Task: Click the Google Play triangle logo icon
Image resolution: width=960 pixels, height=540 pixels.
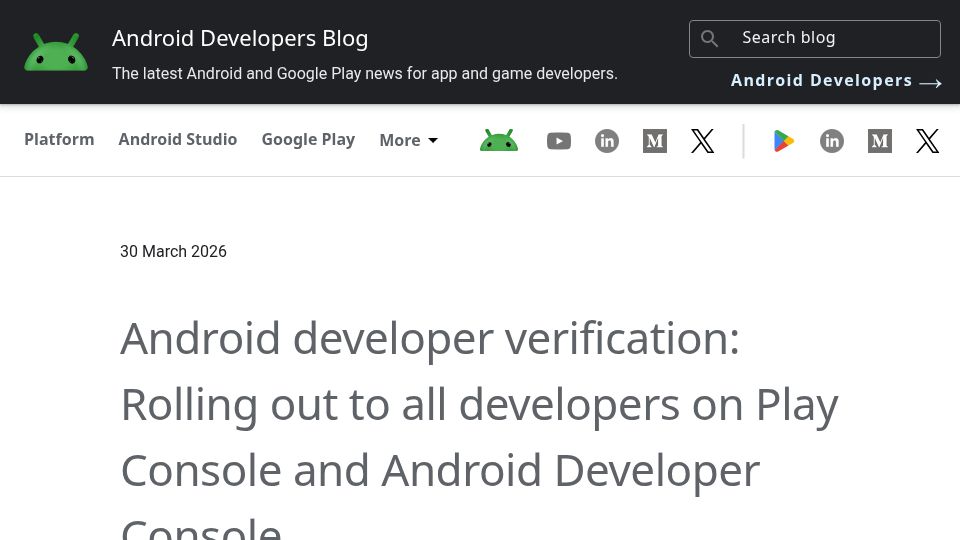Action: pyautogui.click(x=784, y=141)
